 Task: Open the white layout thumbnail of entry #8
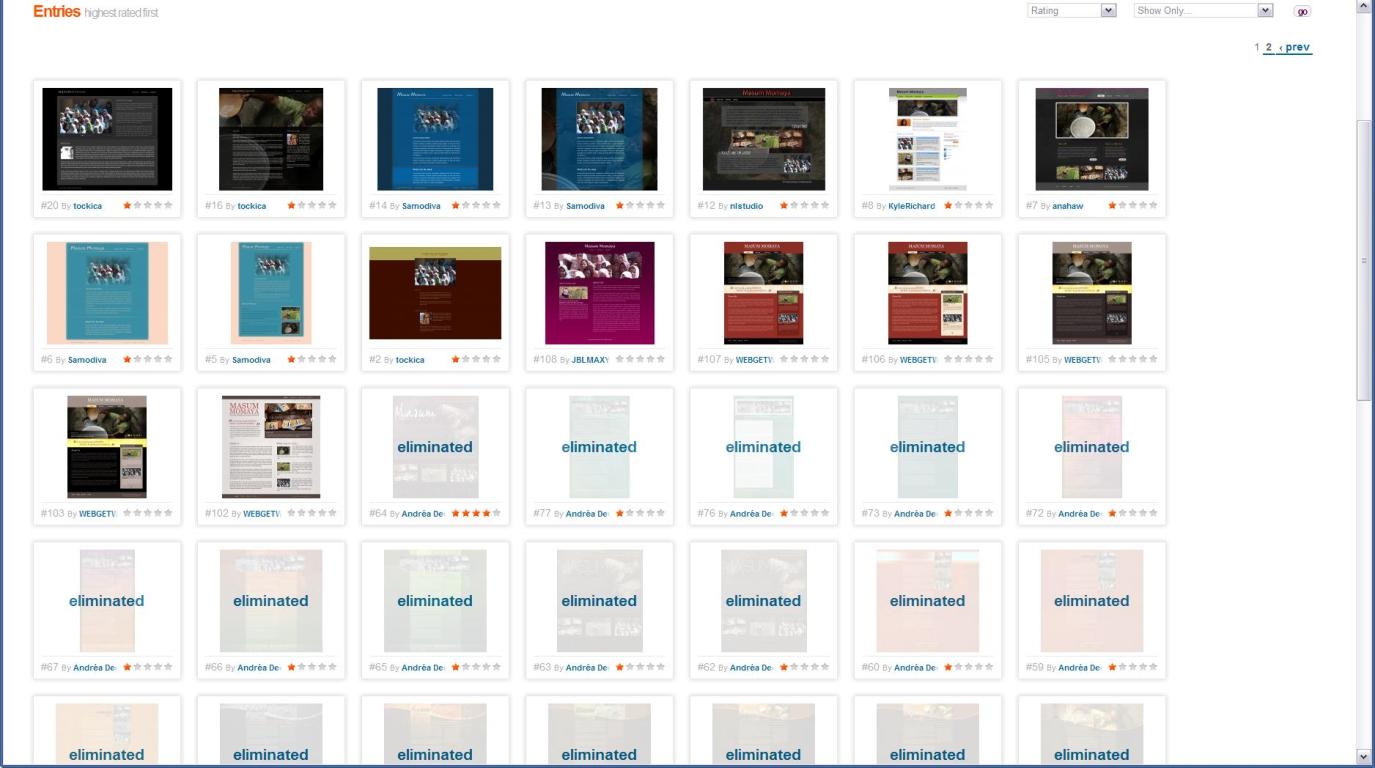[x=928, y=139]
